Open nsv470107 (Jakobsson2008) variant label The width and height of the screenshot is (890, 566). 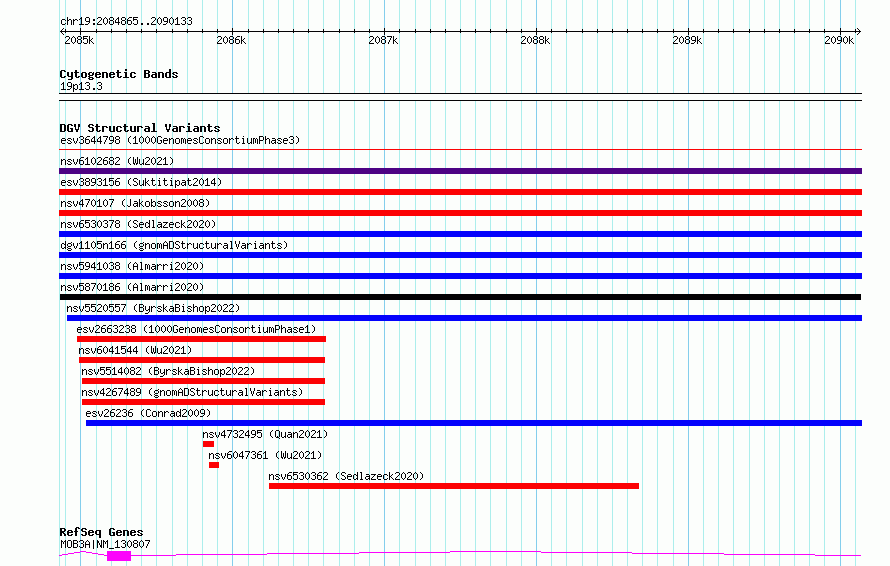coord(135,203)
